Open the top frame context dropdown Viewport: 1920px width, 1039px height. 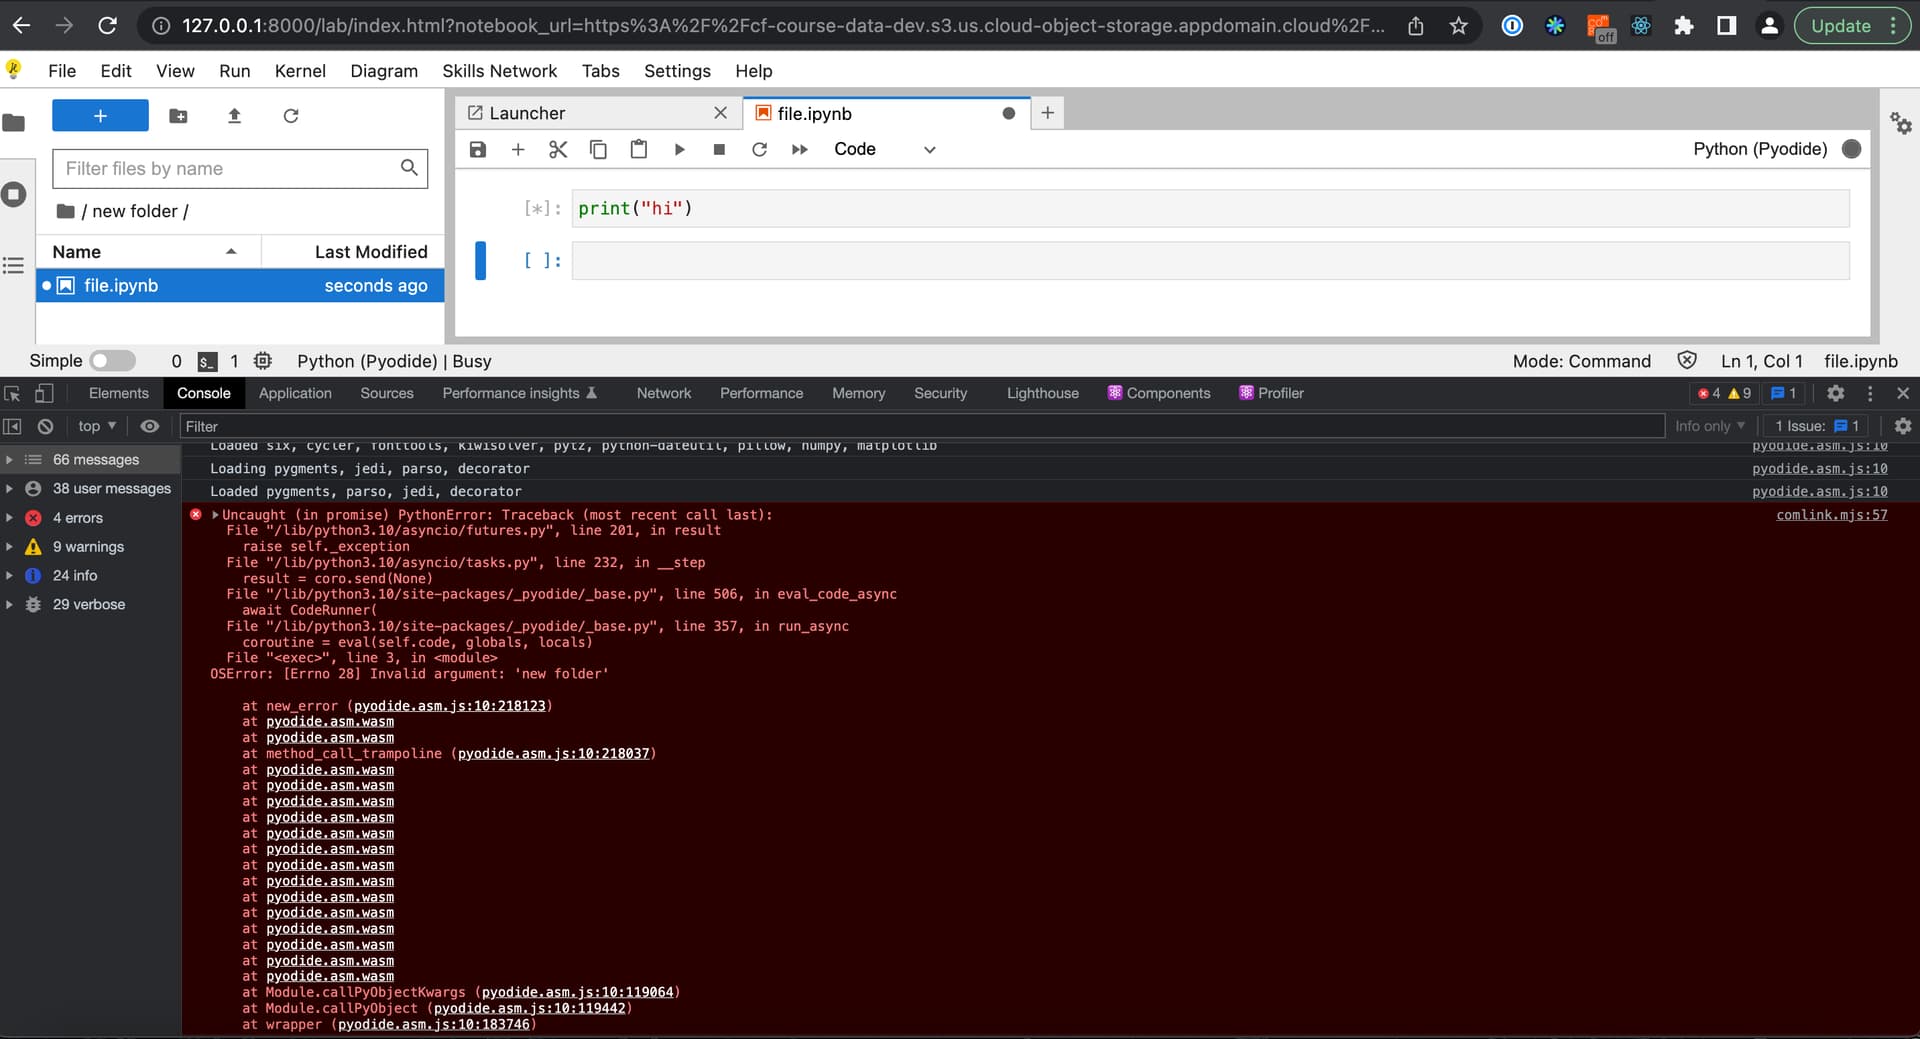coord(95,426)
